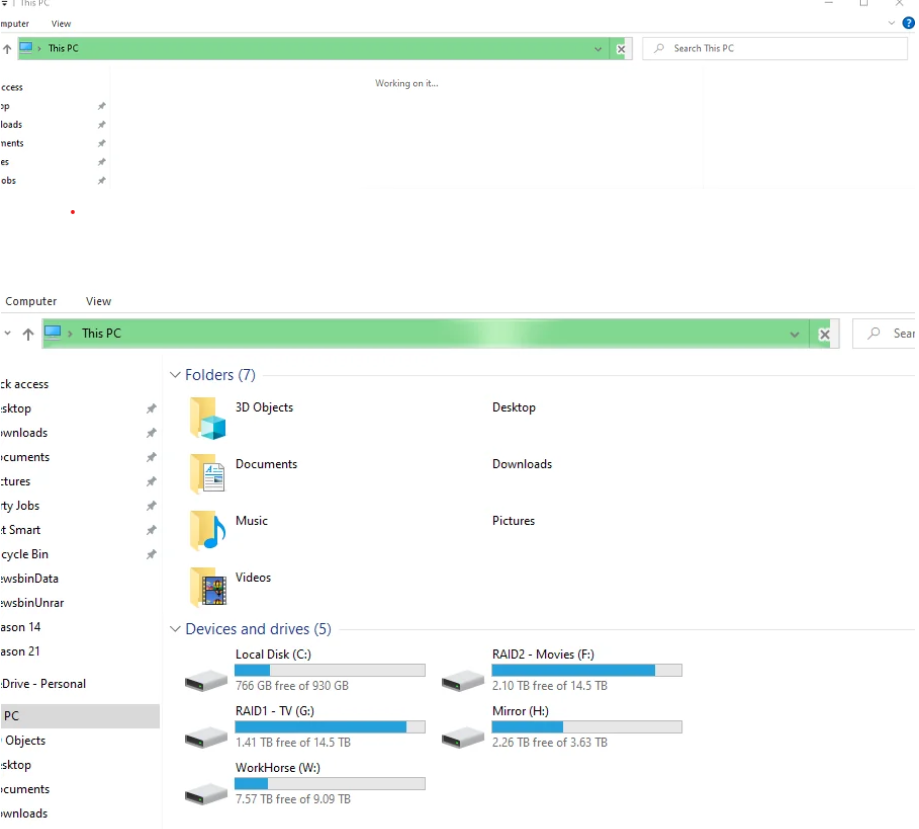Click RAID2 - Movies (F:) usage bar
Screen dimensions: 919x829
tap(587, 670)
